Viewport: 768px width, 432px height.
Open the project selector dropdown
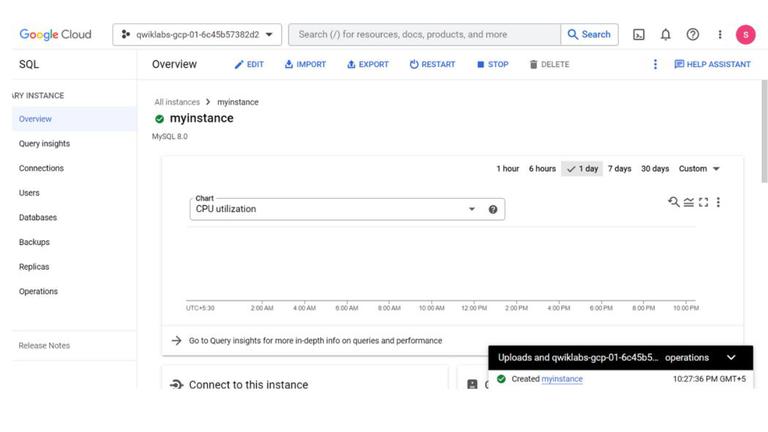(x=197, y=35)
